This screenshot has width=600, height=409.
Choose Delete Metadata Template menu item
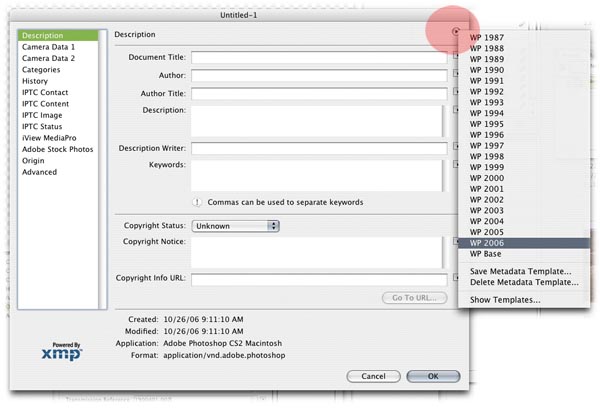(523, 283)
